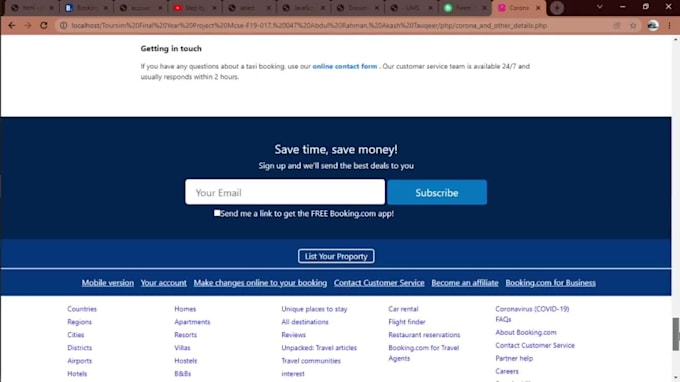Open the Reviews footer link
Viewport: 680px width, 382px height.
294,335
